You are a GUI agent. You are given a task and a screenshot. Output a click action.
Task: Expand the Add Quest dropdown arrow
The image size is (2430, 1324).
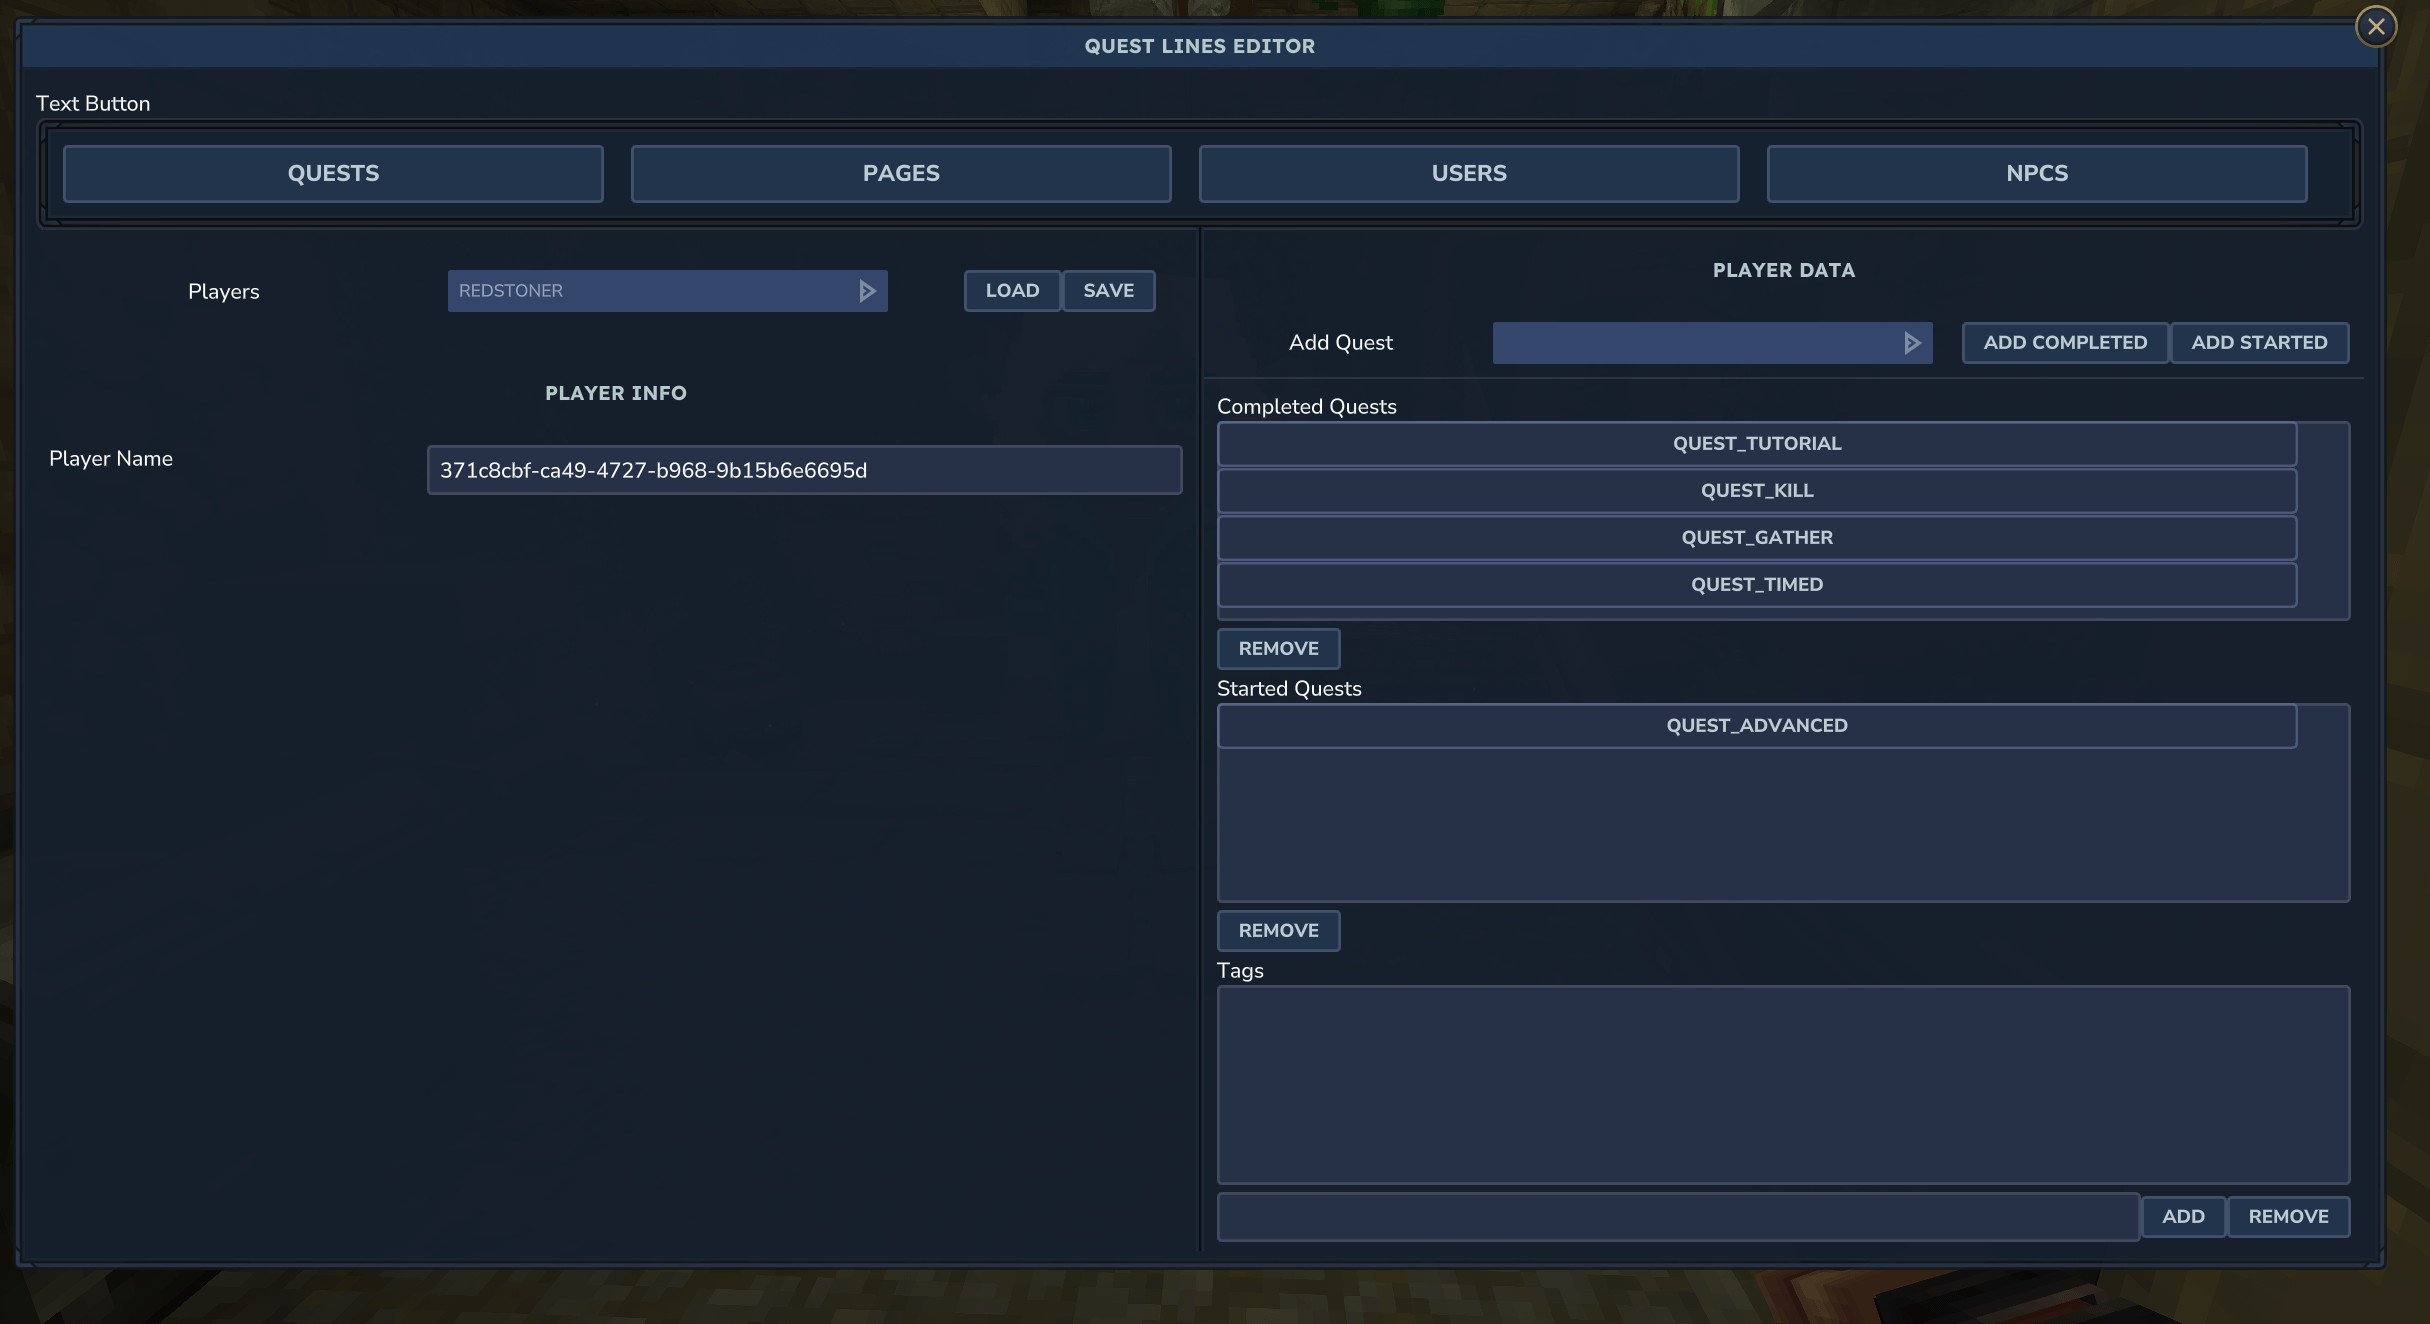[1912, 343]
